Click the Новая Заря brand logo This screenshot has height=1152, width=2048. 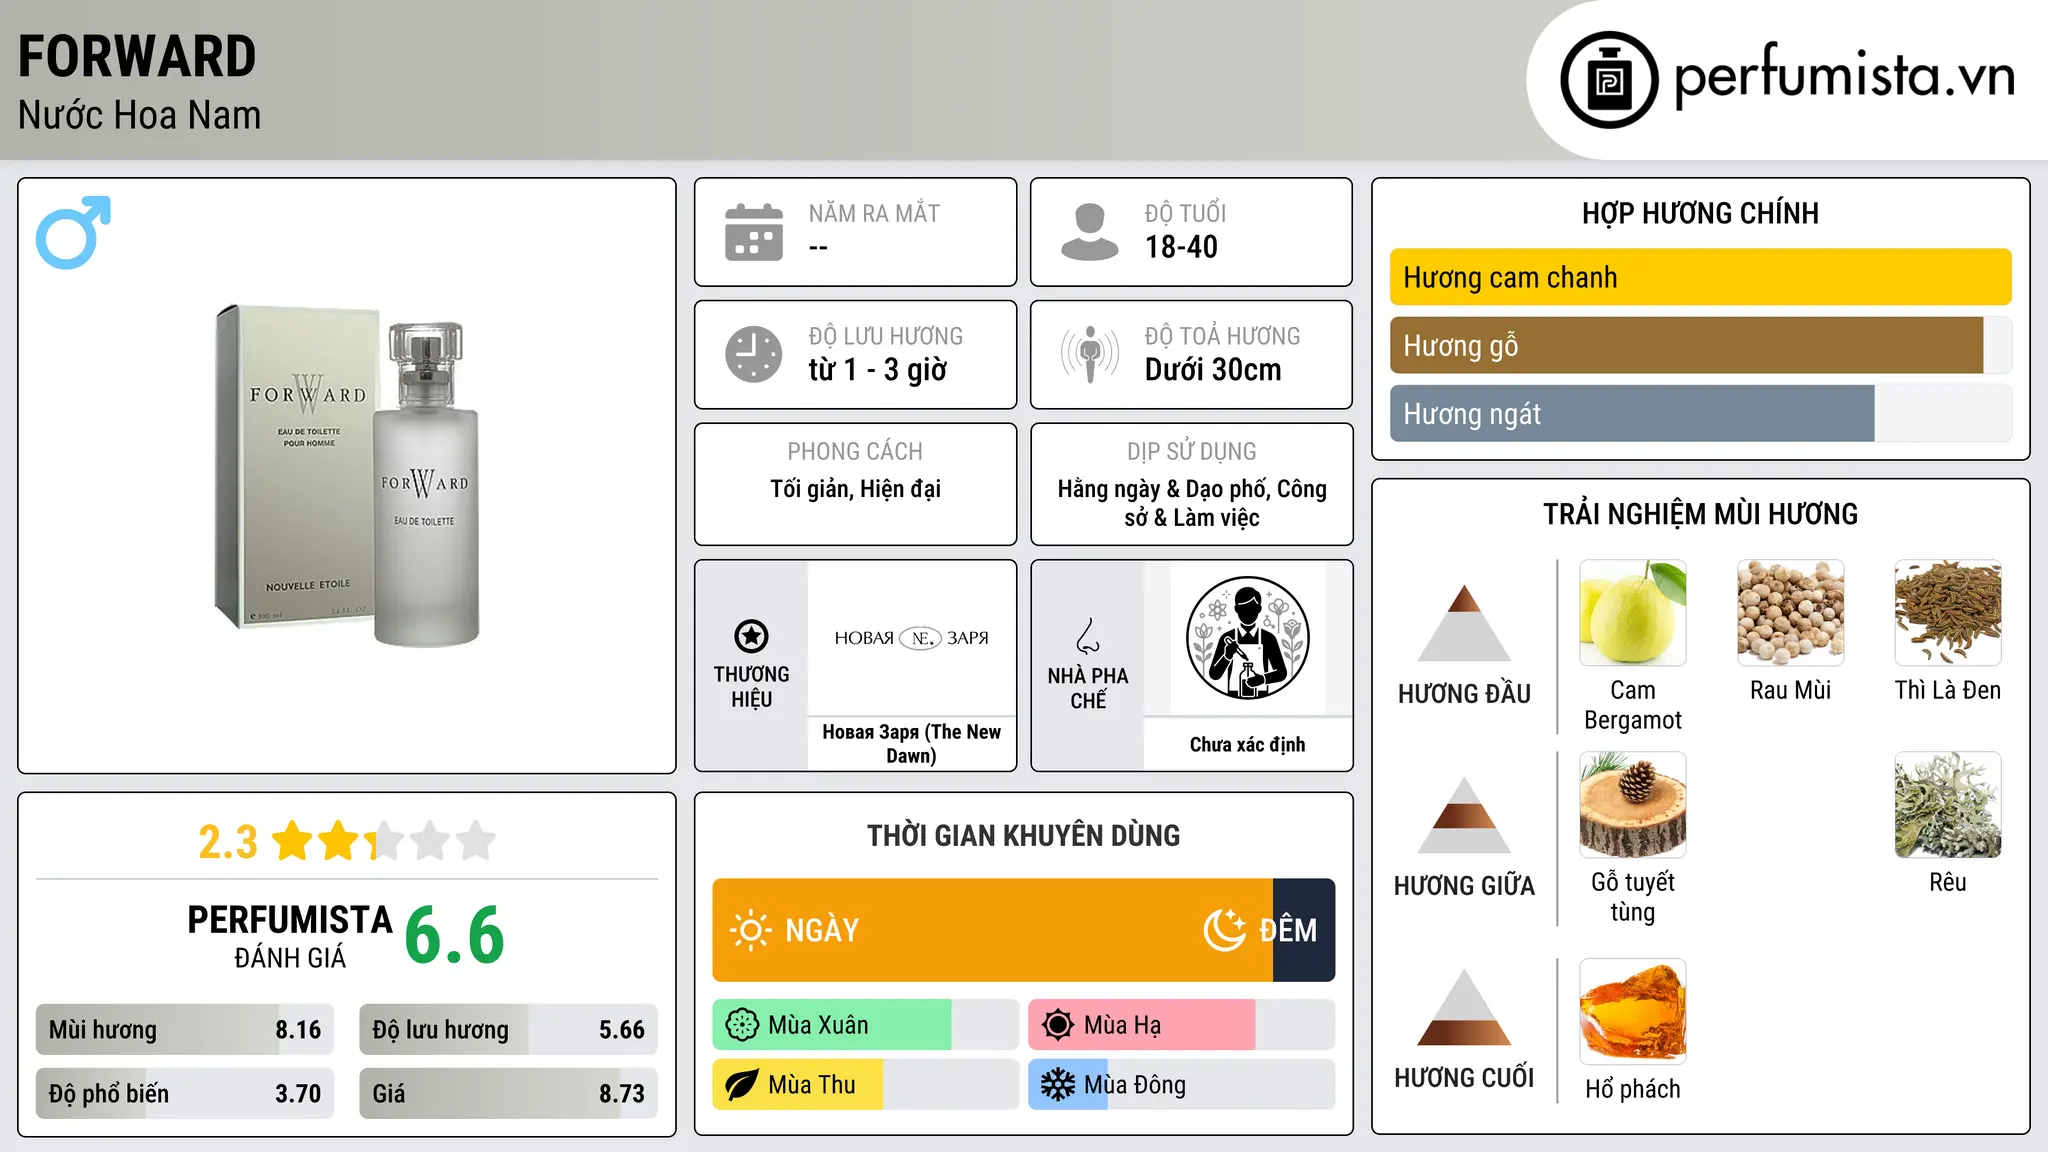(911, 638)
